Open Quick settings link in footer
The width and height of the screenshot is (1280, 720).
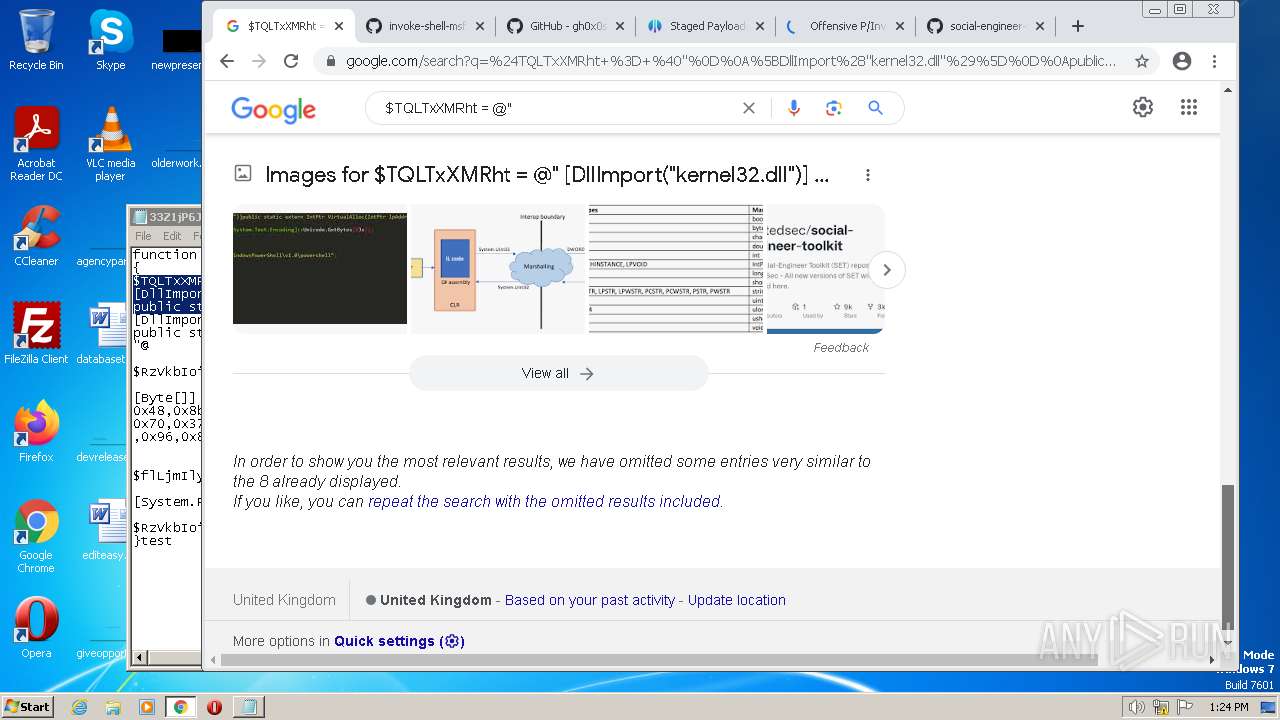coord(399,641)
